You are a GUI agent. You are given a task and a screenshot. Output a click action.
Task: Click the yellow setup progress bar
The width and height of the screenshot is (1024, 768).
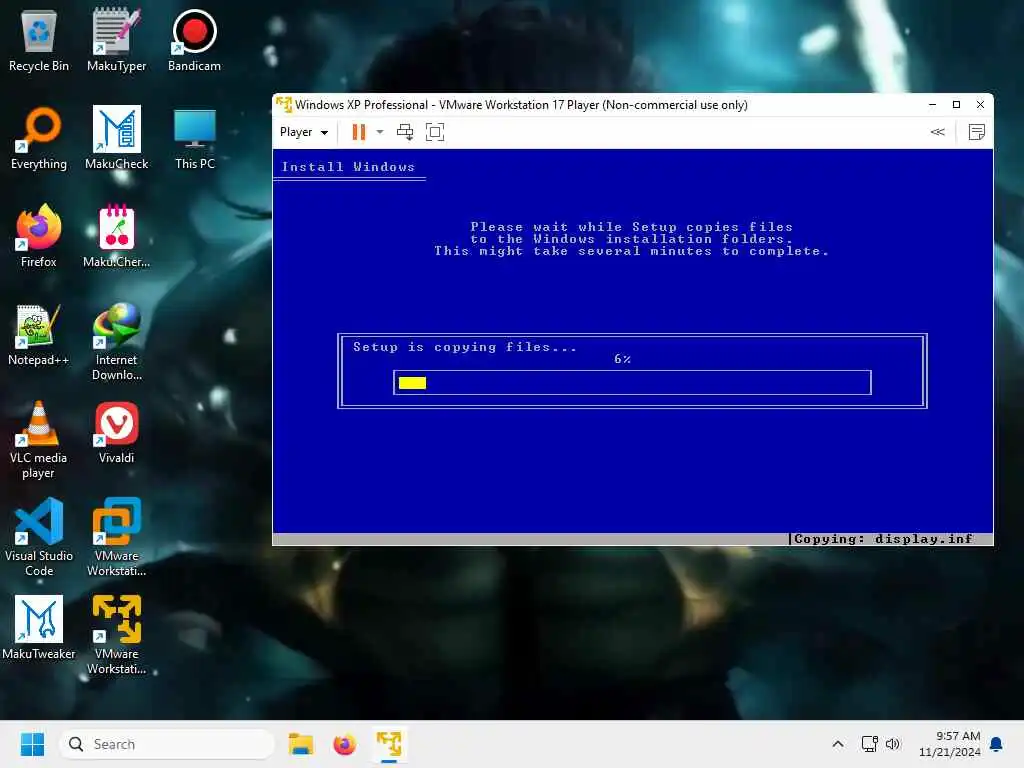pyautogui.click(x=413, y=383)
